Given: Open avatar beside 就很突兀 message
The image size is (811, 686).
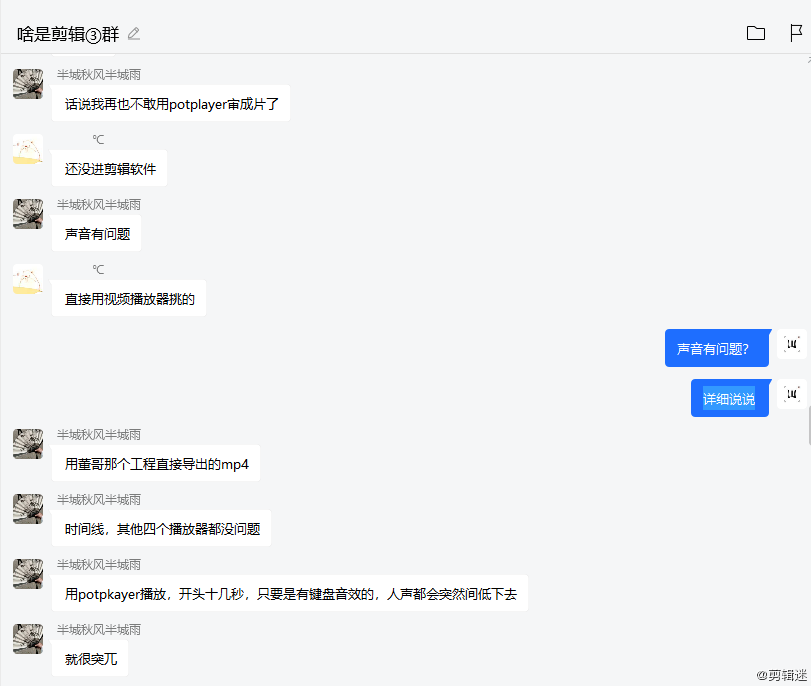Looking at the screenshot, I should (28, 638).
